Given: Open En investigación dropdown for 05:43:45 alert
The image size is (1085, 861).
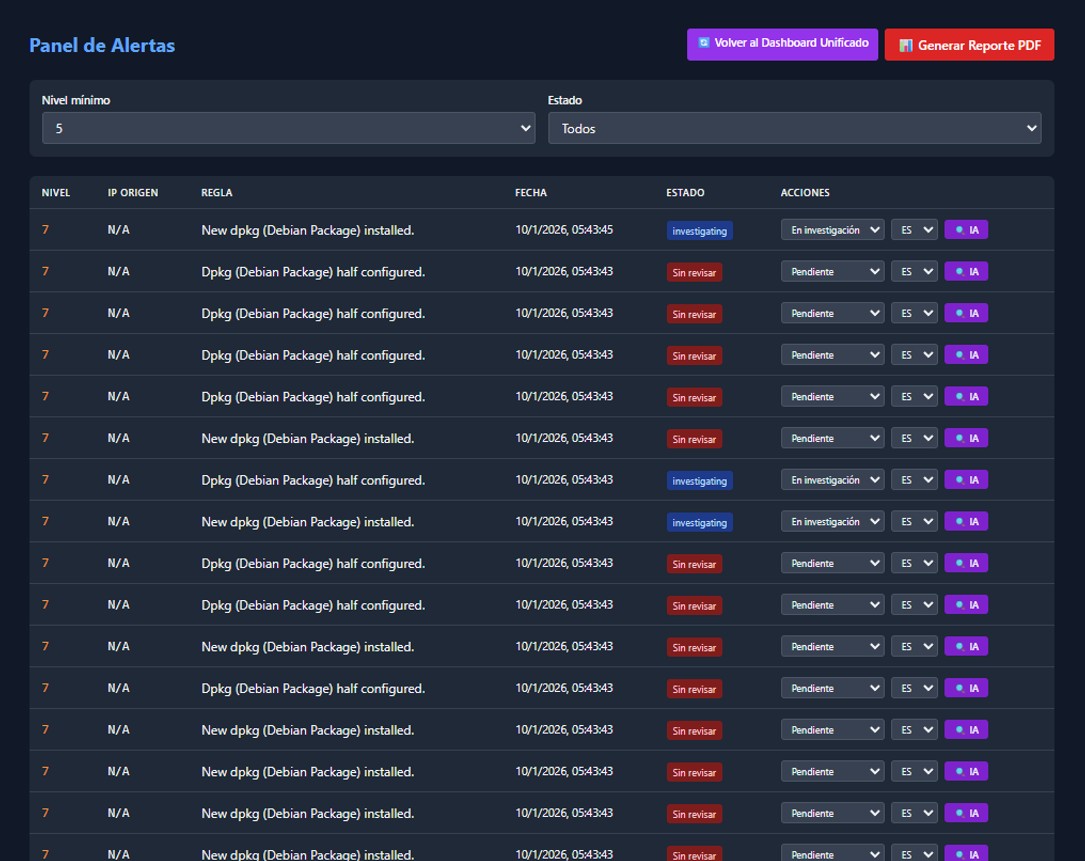Looking at the screenshot, I should point(832,230).
